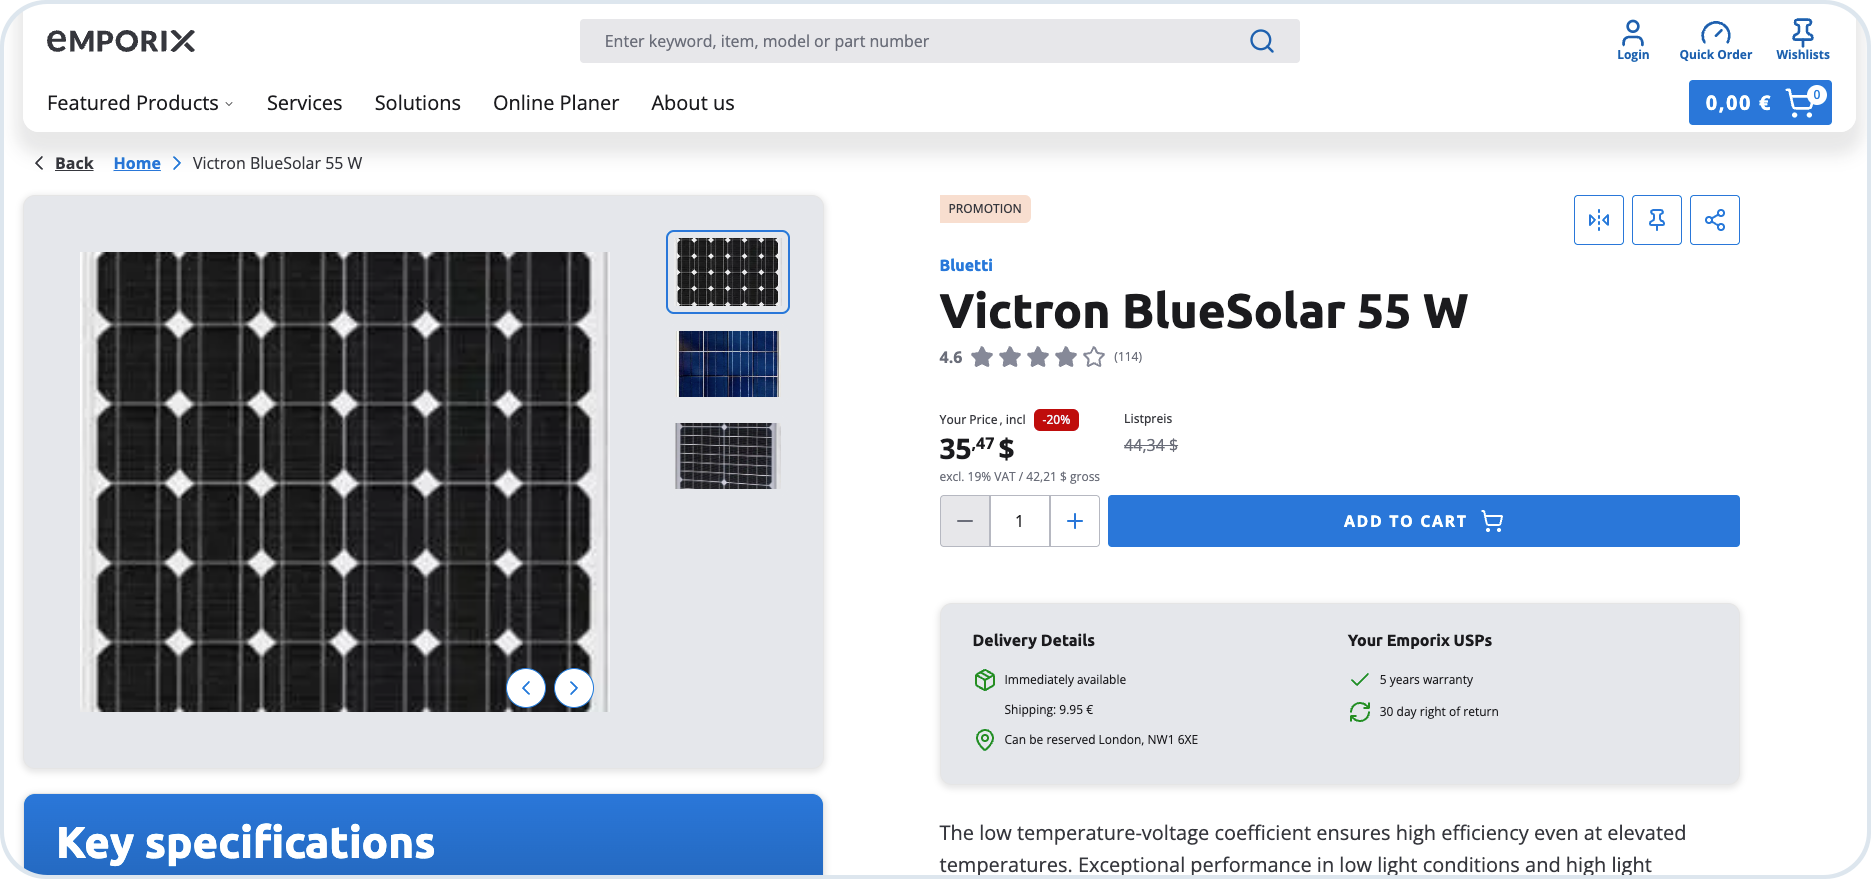
Task: Open the shopping cart total button
Action: [1759, 103]
